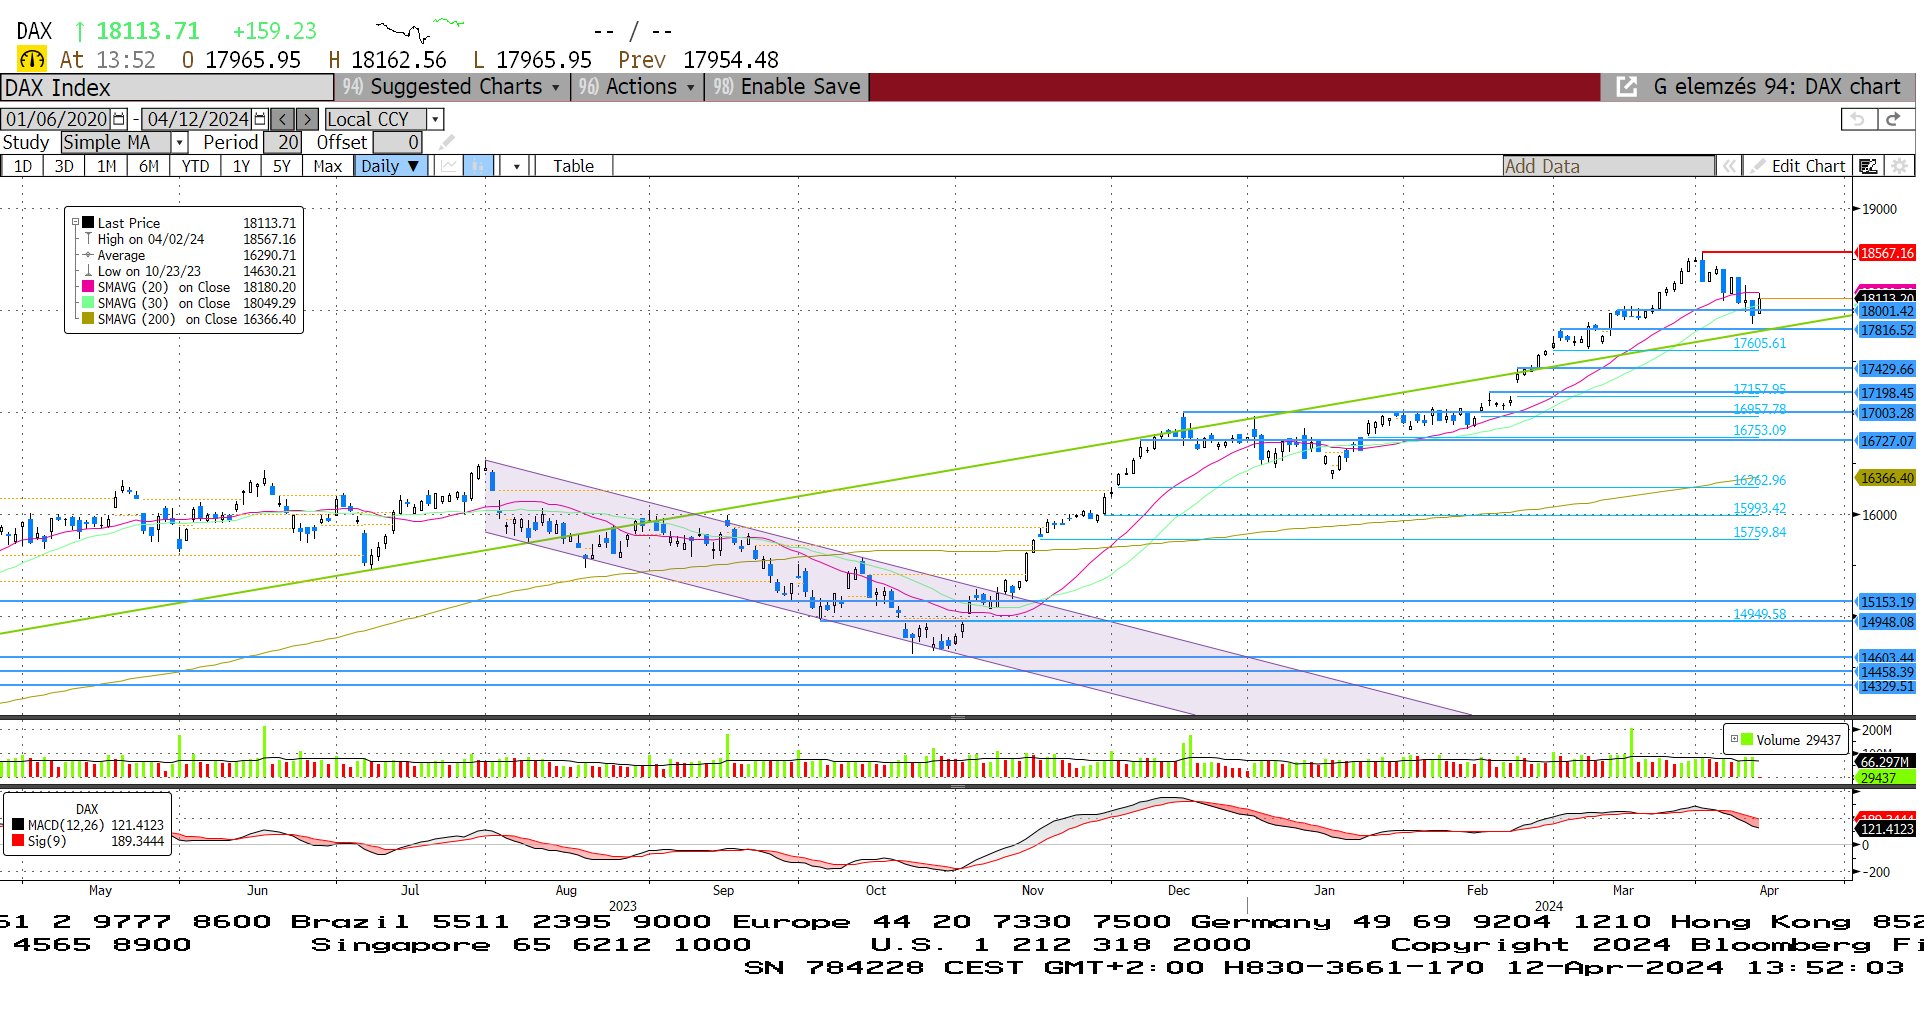Click the 18567.16 red price label

click(1886, 253)
